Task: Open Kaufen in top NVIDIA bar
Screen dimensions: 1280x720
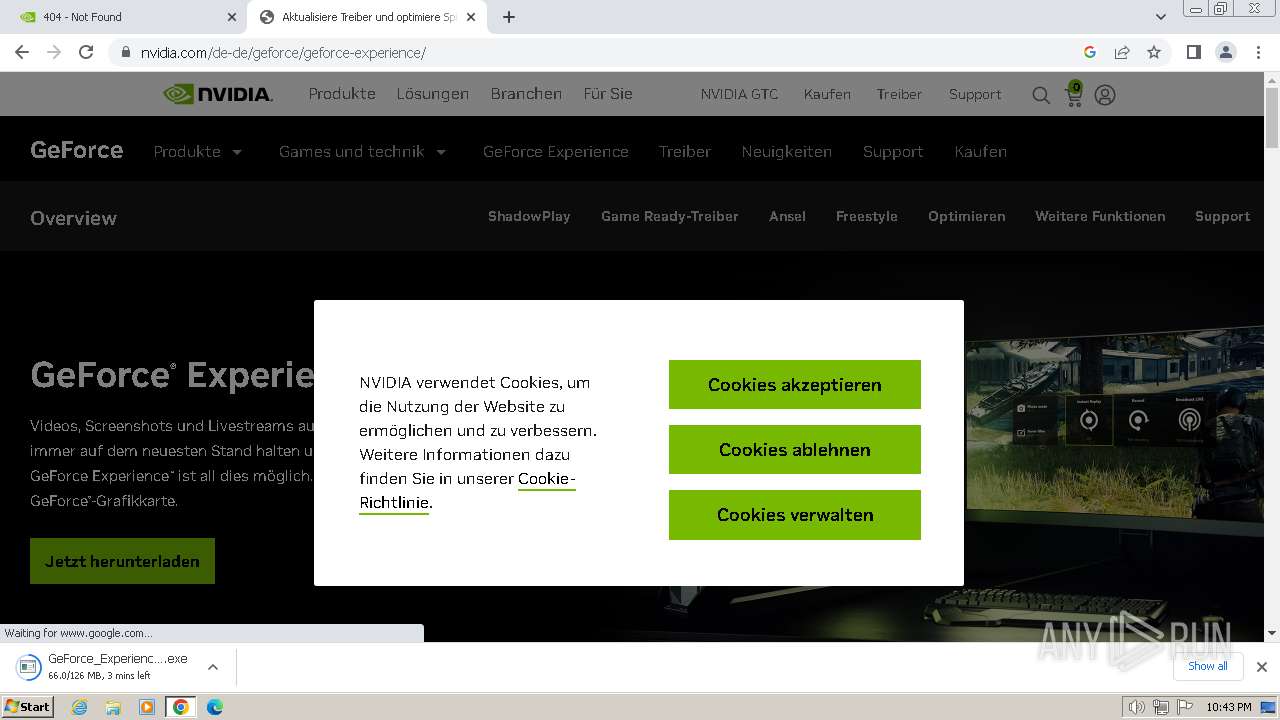Action: pos(827,94)
